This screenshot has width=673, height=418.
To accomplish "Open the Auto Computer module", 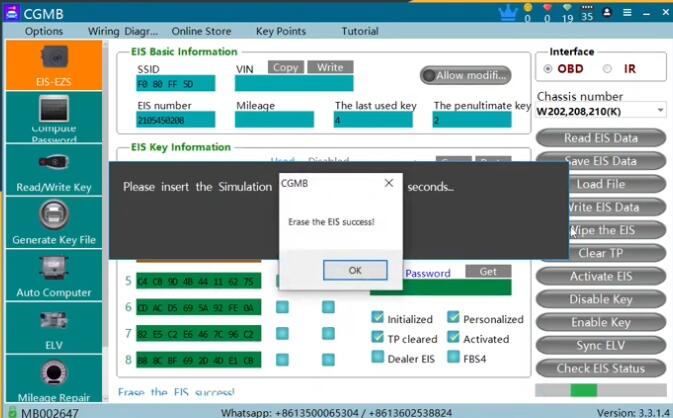I will (x=52, y=275).
